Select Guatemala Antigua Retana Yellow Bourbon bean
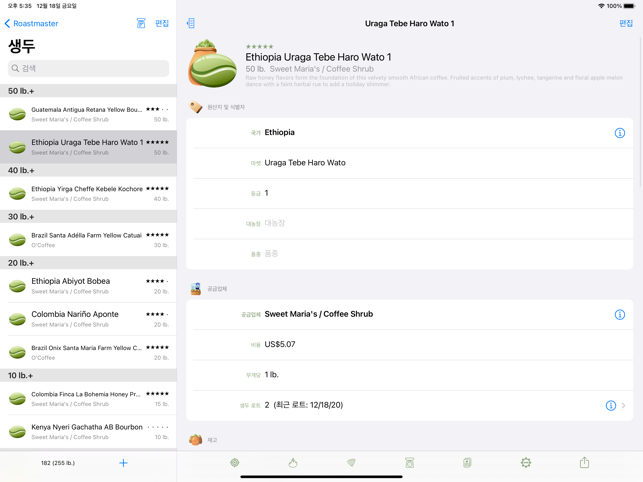 click(88, 114)
